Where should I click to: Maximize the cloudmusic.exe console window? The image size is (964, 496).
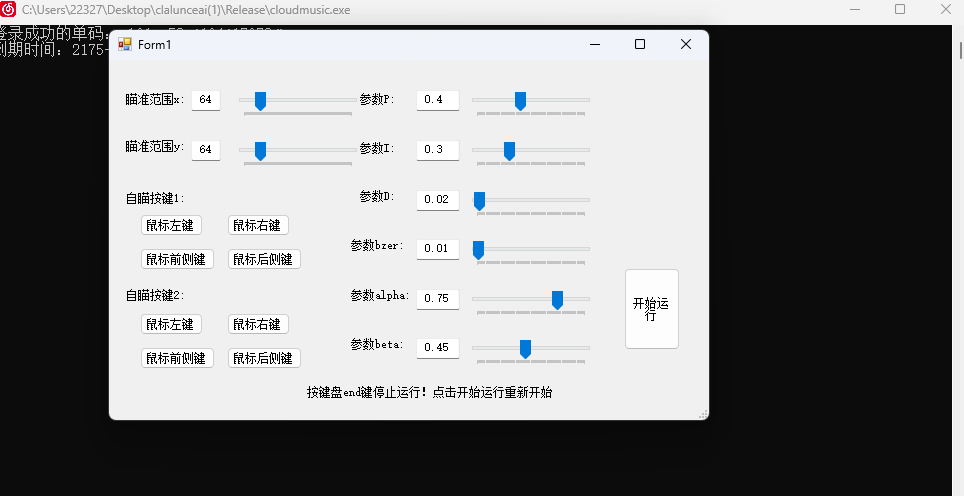[900, 9]
